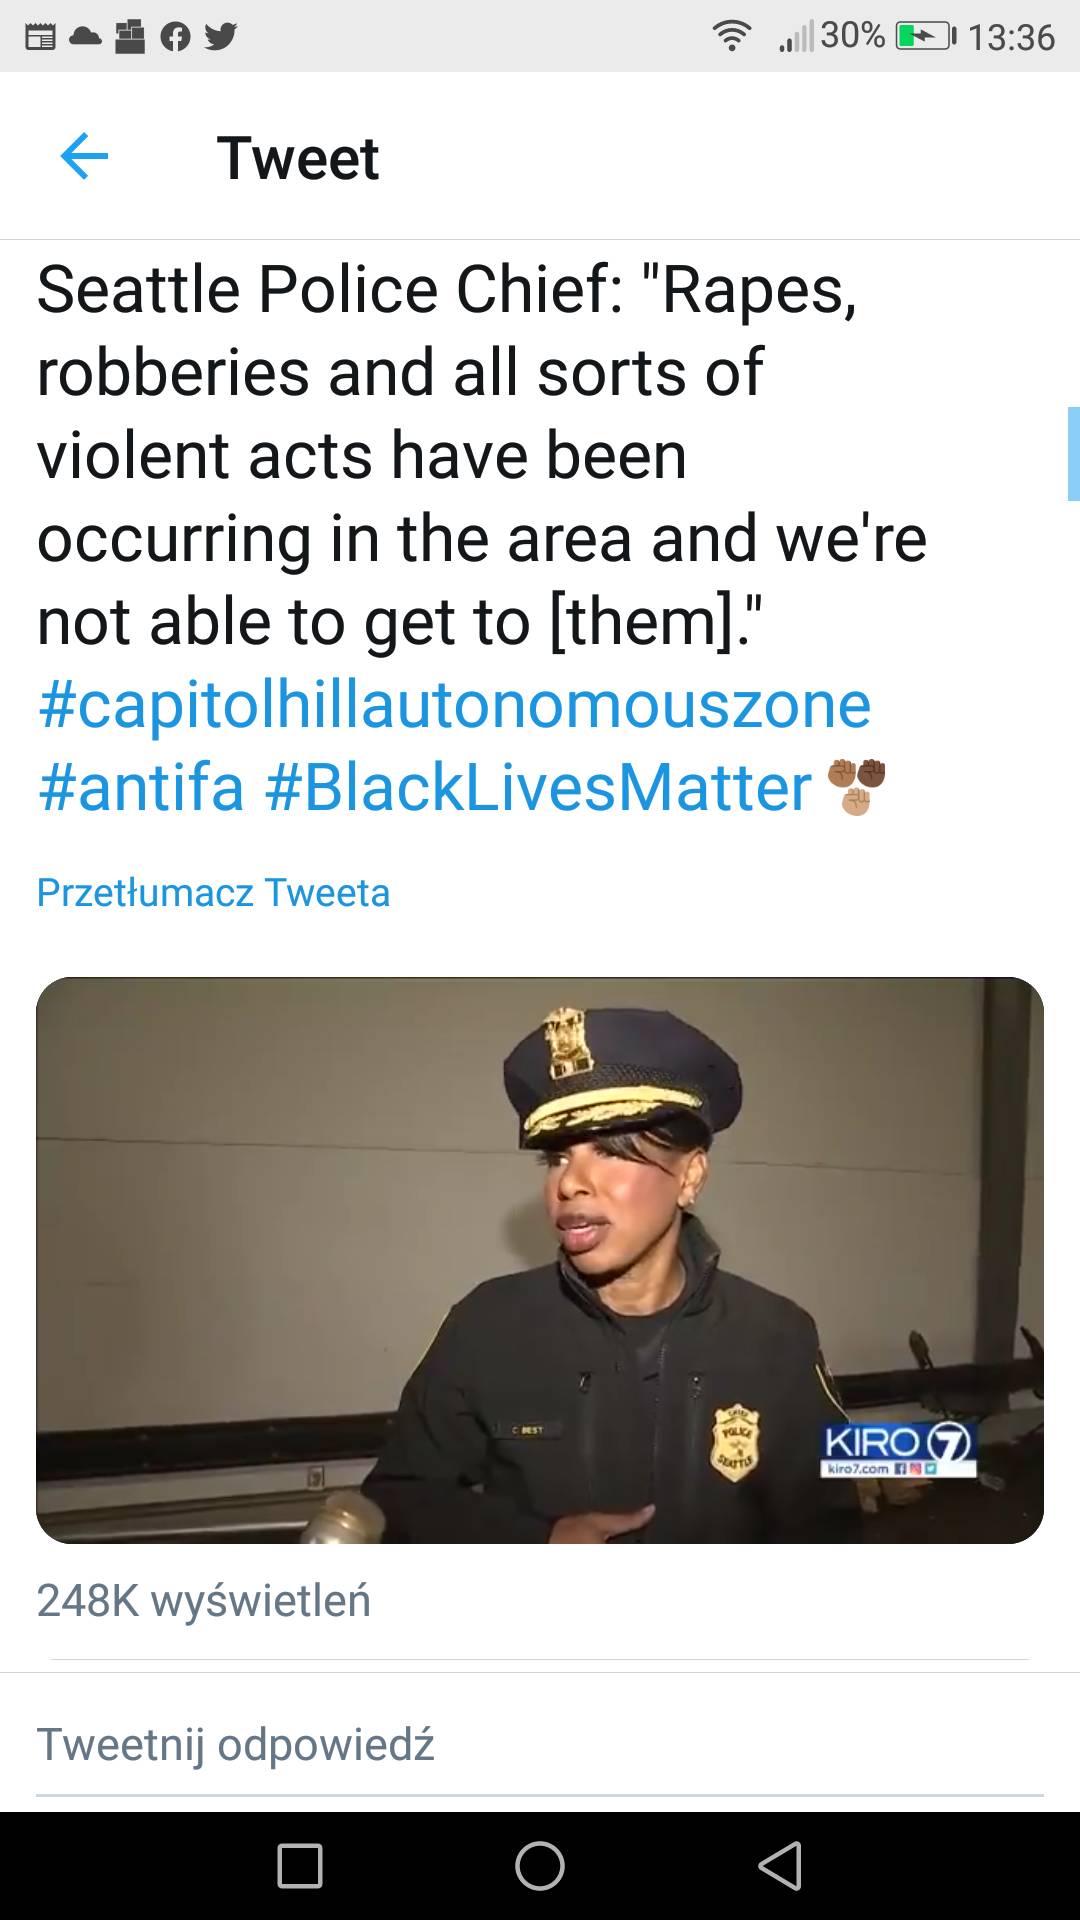Tap the raised fists emoji in tweet
The image size is (1080, 1920).
[x=857, y=786]
